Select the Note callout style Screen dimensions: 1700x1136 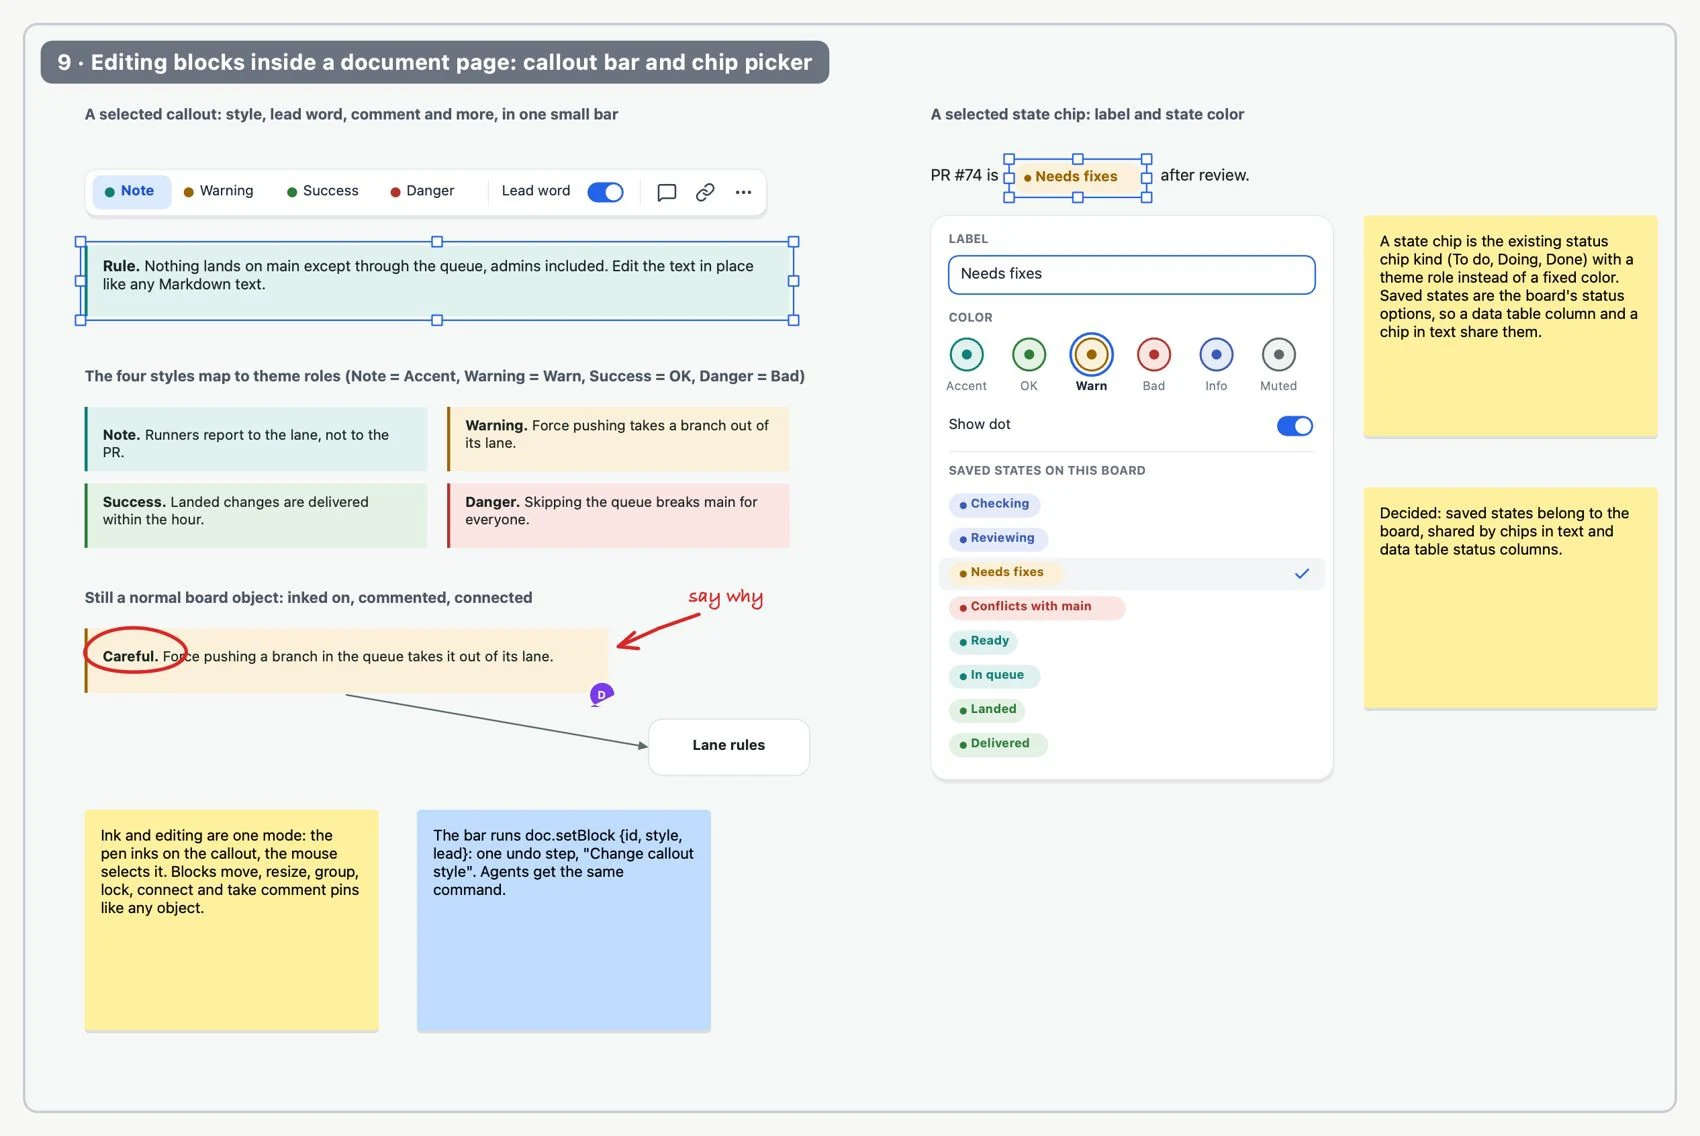131,191
